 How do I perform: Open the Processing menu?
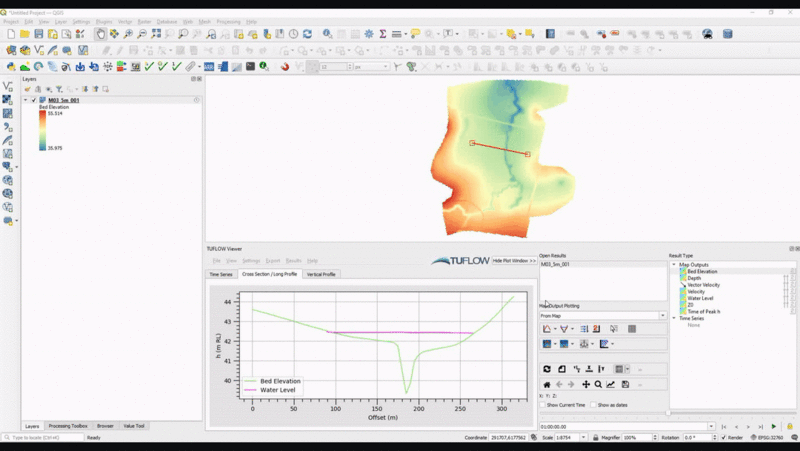click(x=228, y=21)
